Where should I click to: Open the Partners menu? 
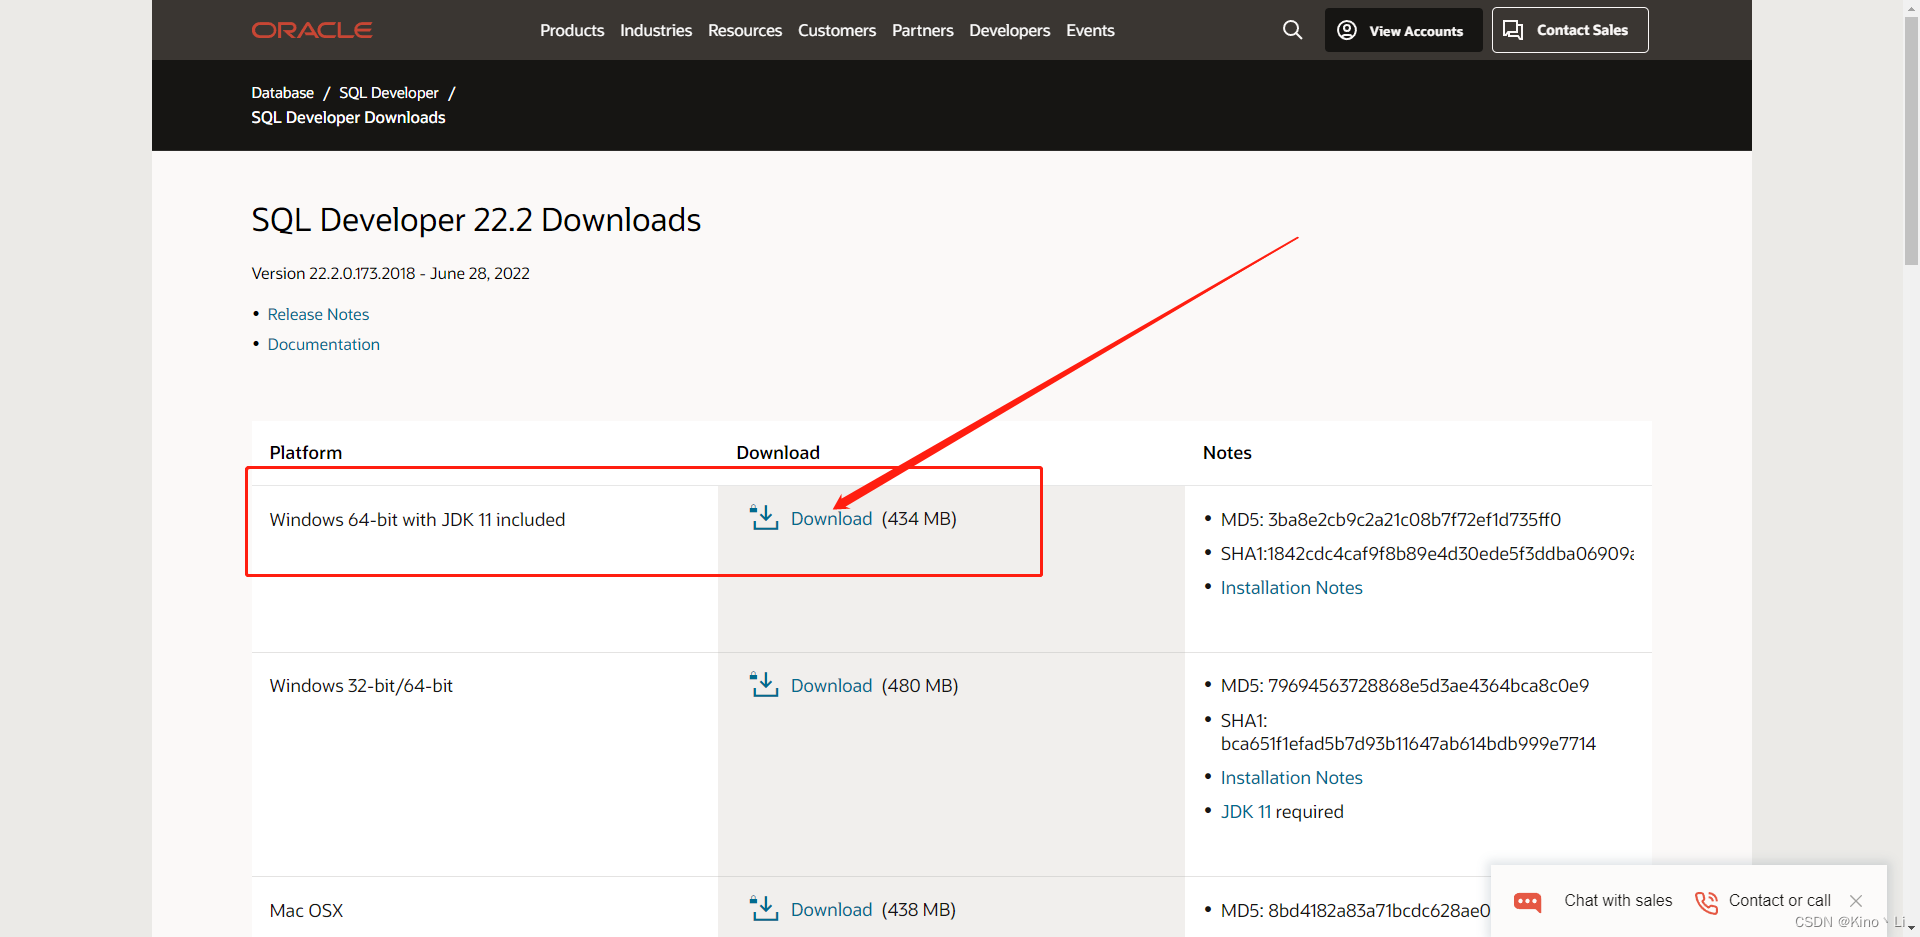[x=923, y=30]
